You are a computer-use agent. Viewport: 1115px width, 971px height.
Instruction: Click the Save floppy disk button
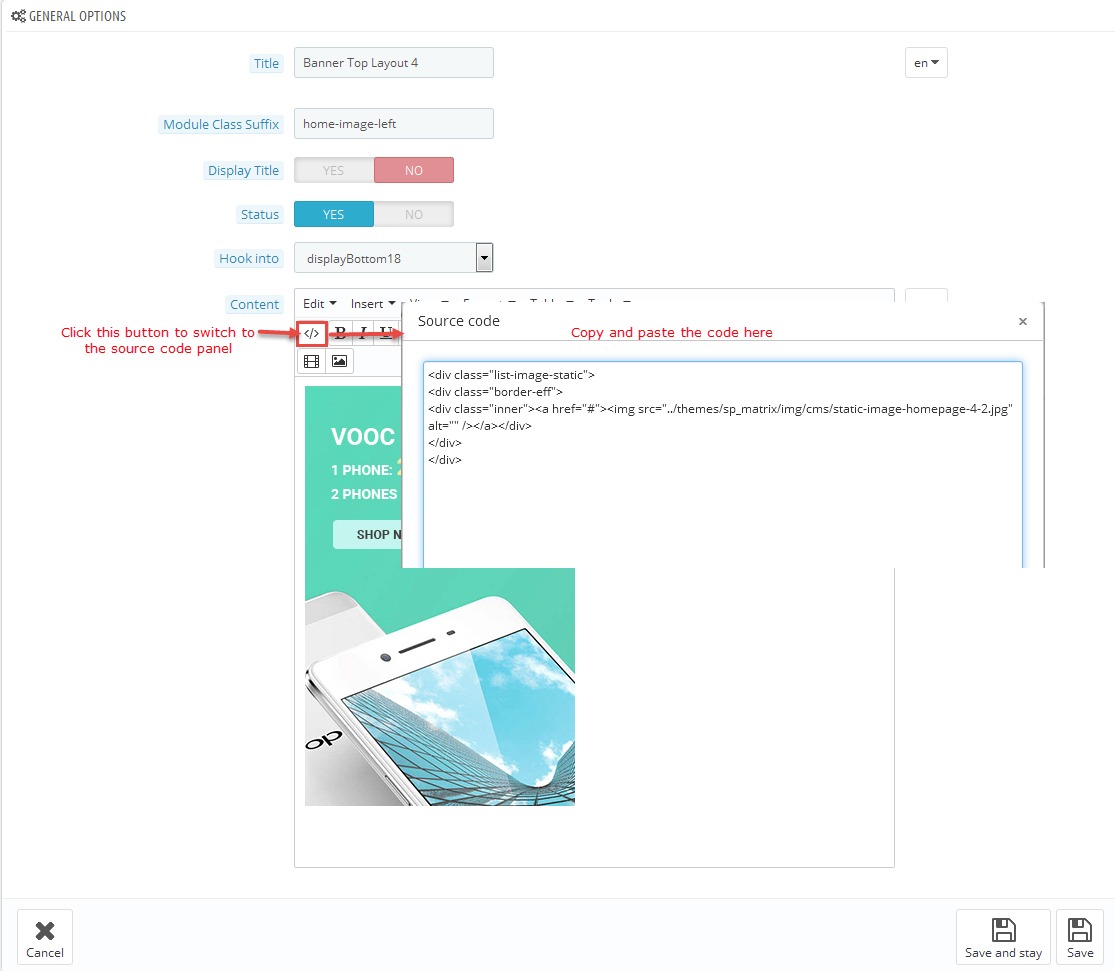(1079, 937)
